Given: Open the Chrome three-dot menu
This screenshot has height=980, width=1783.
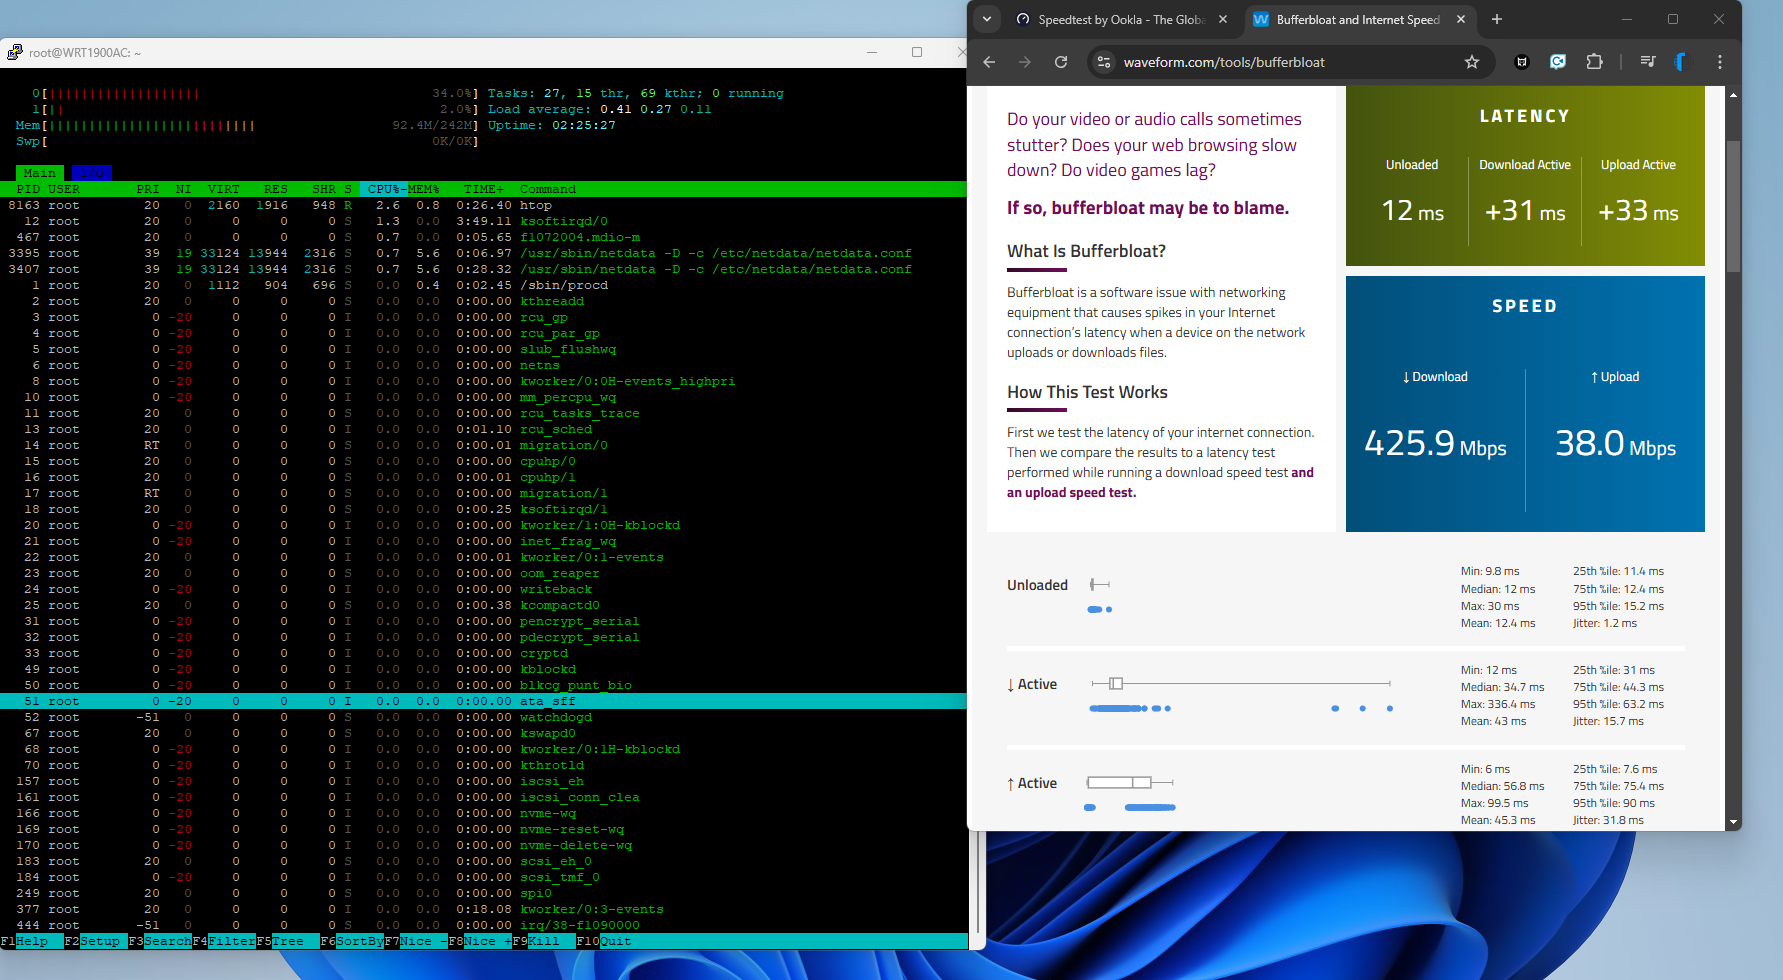Looking at the screenshot, I should [1720, 62].
